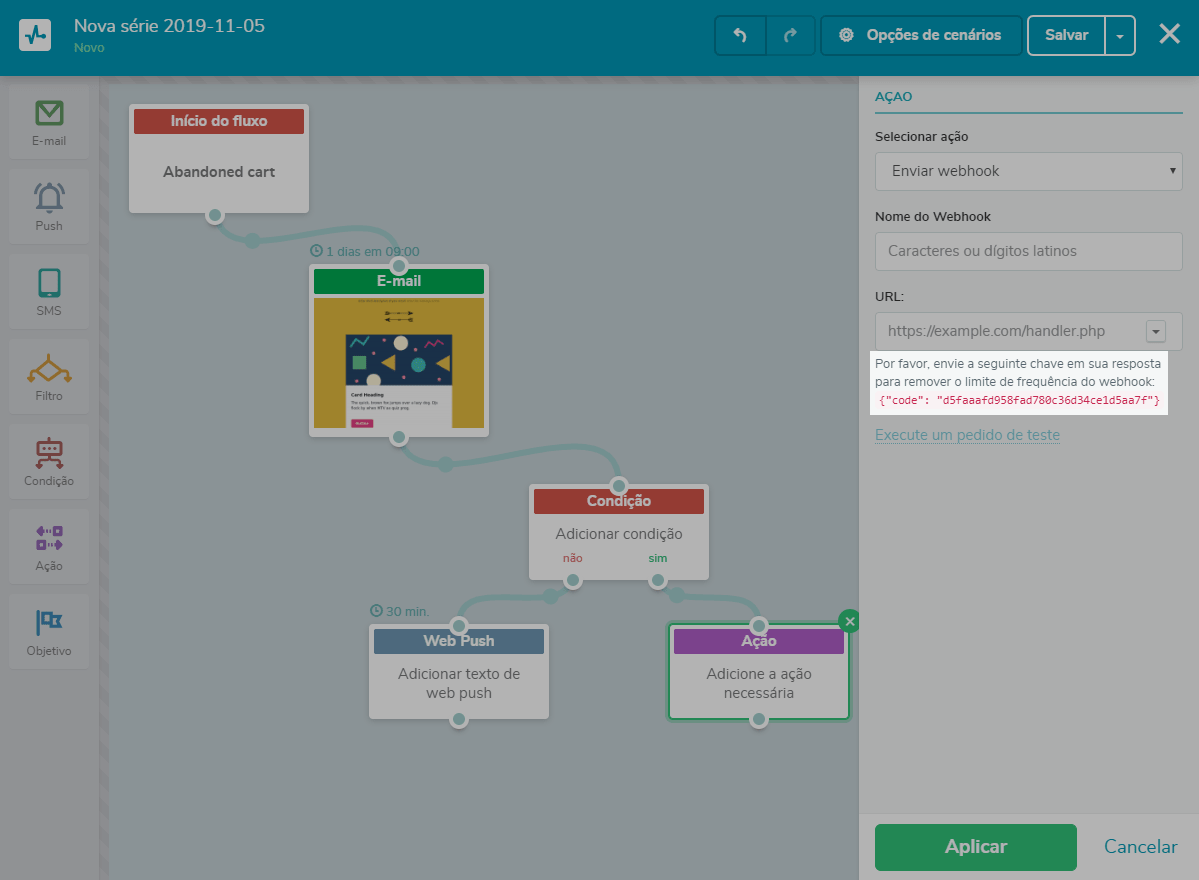The height and width of the screenshot is (880, 1199).
Task: Select the SMS block in the sidebar
Action: (x=48, y=290)
